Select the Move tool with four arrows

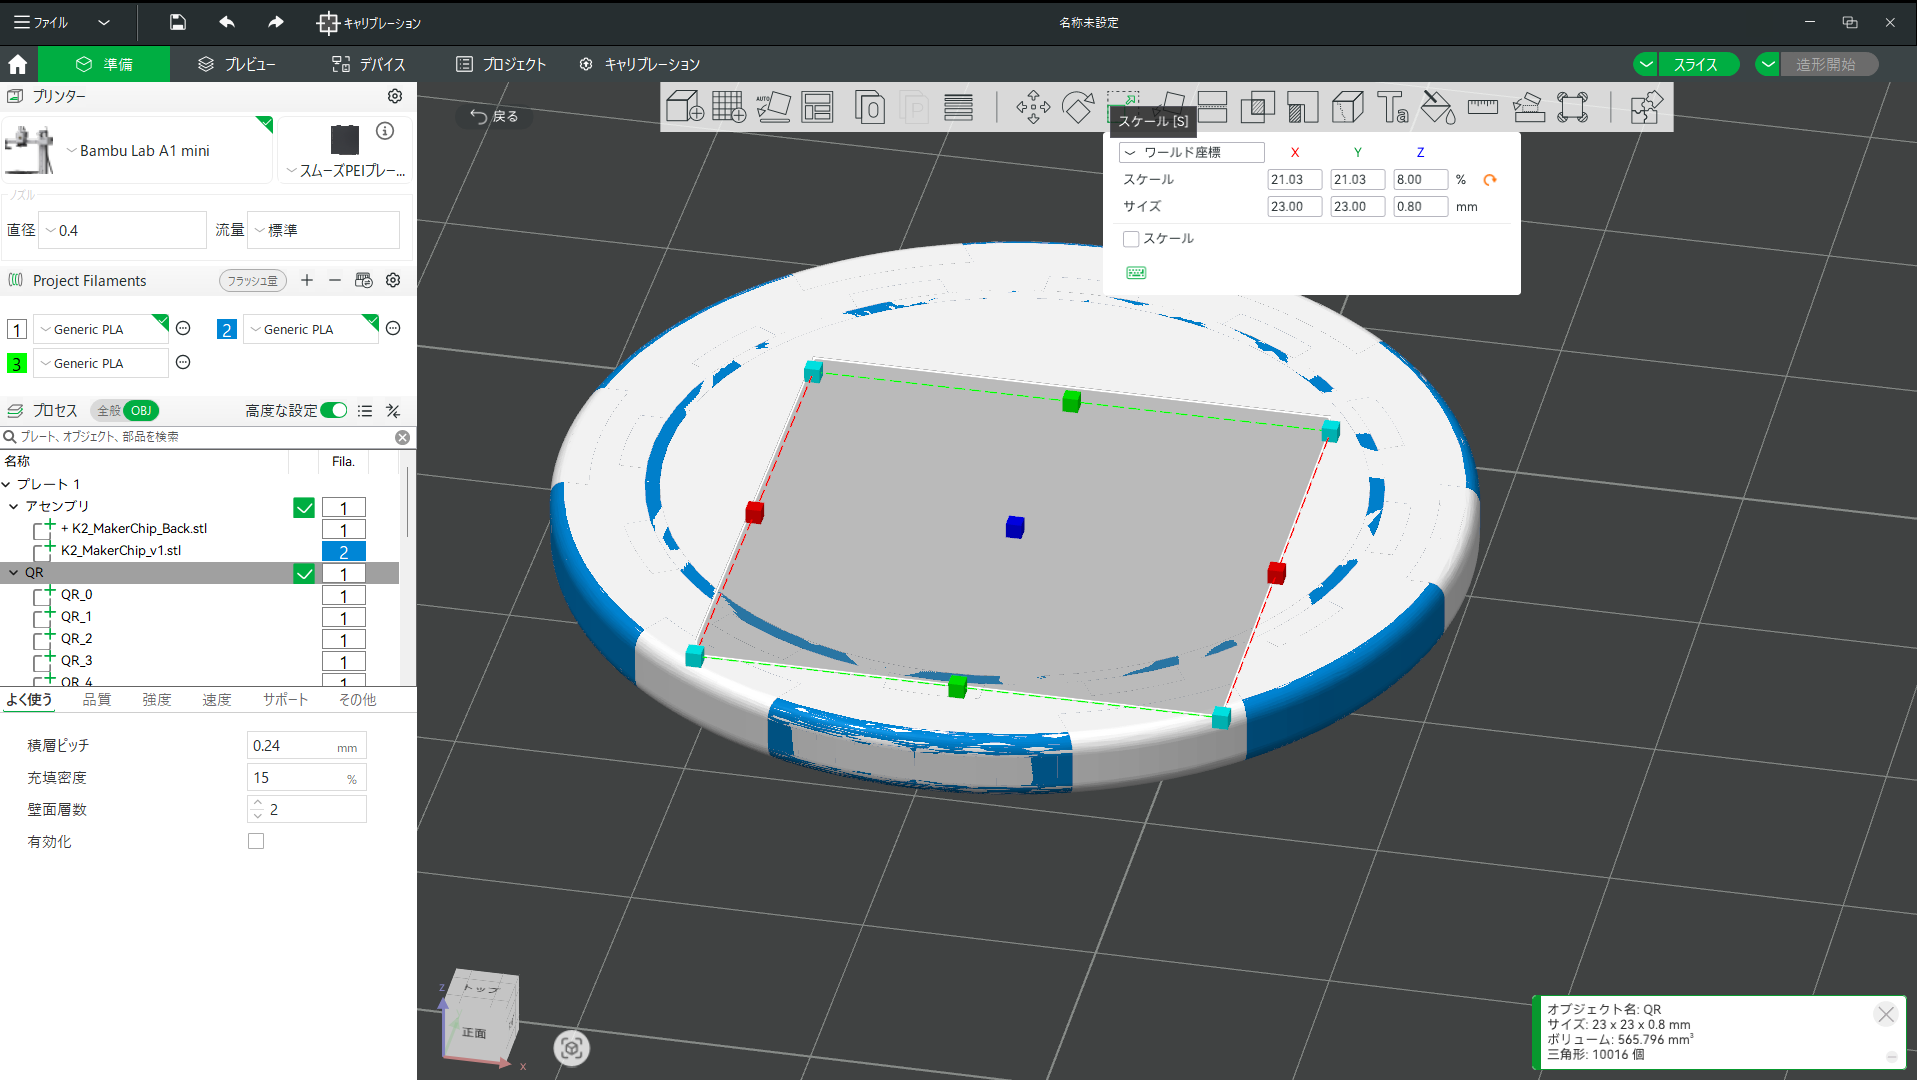1033,107
